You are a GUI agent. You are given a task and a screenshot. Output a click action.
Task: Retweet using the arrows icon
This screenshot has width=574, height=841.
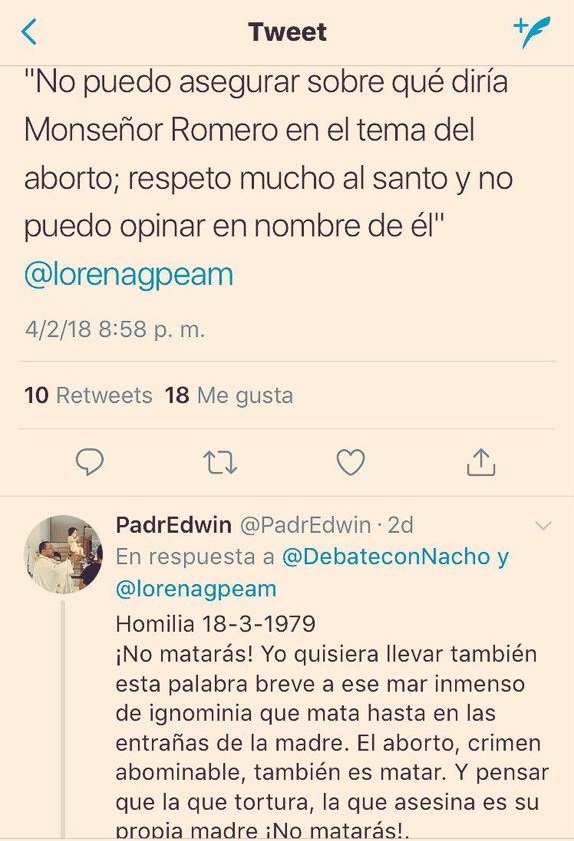tap(220, 463)
